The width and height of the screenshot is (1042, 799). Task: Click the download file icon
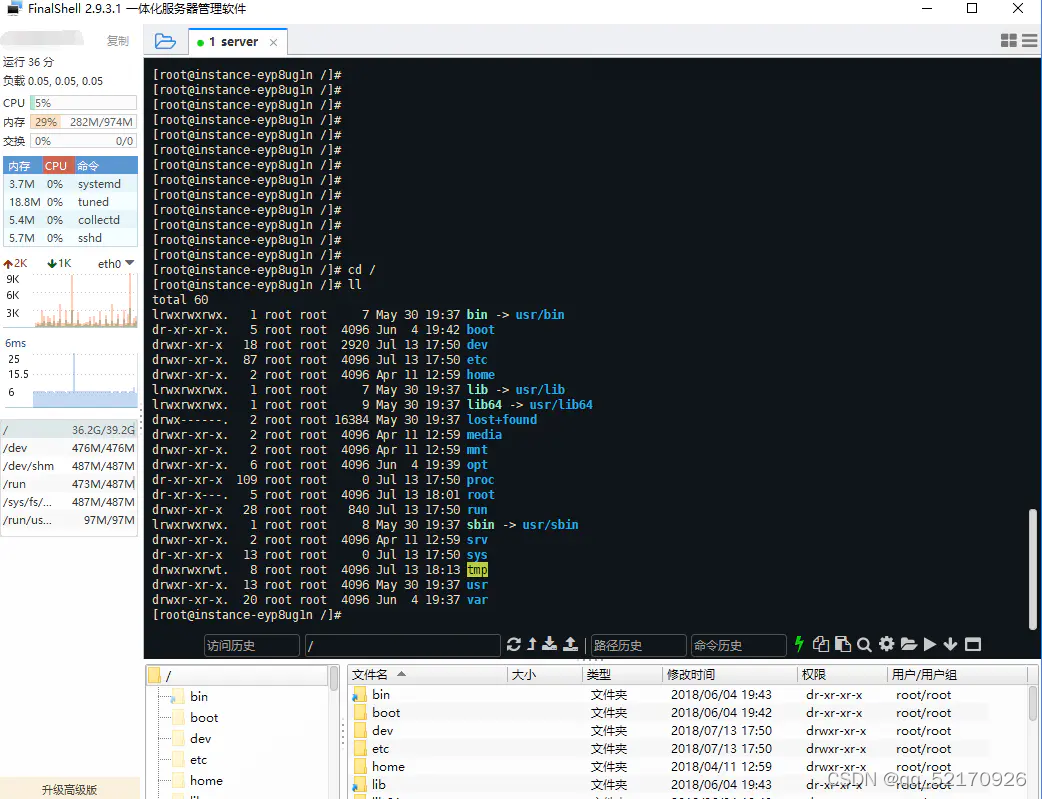click(x=550, y=644)
